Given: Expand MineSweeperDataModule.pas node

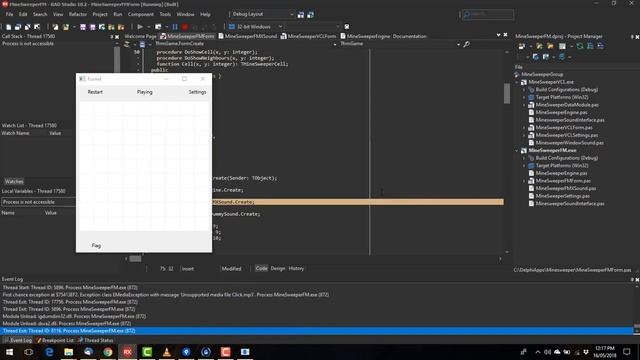Looking at the screenshot, I should pos(524,105).
